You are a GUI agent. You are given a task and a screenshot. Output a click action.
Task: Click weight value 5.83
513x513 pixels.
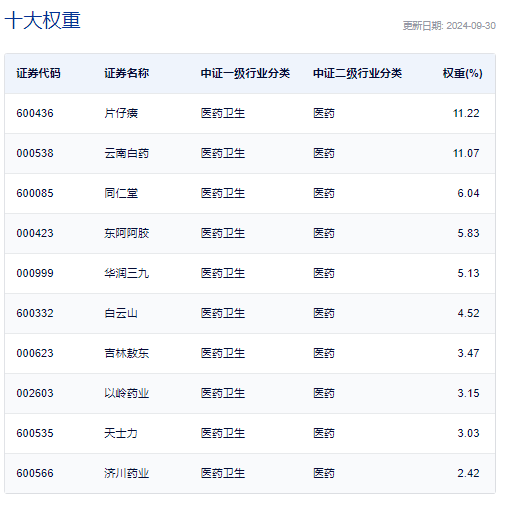(468, 233)
